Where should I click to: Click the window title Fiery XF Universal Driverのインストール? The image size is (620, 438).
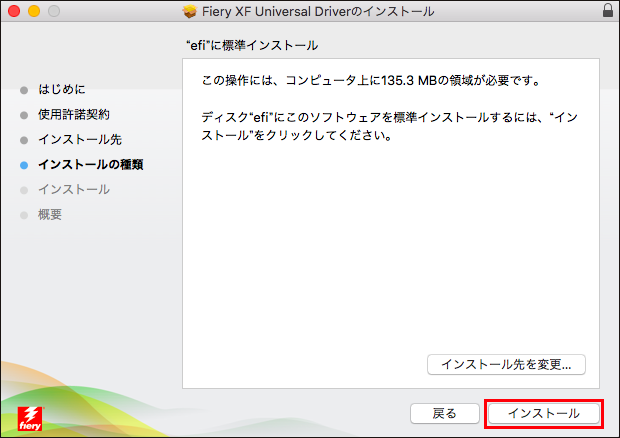[x=318, y=11]
